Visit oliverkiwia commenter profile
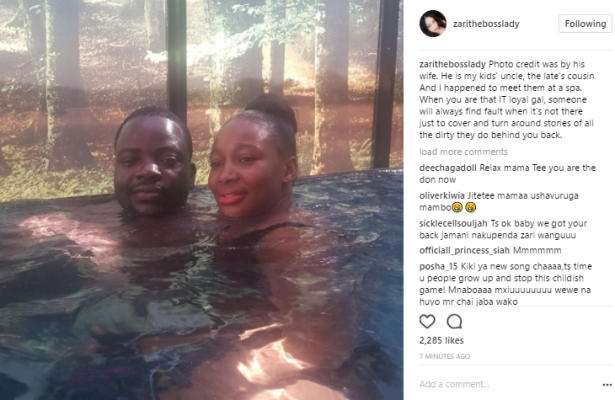 point(442,196)
